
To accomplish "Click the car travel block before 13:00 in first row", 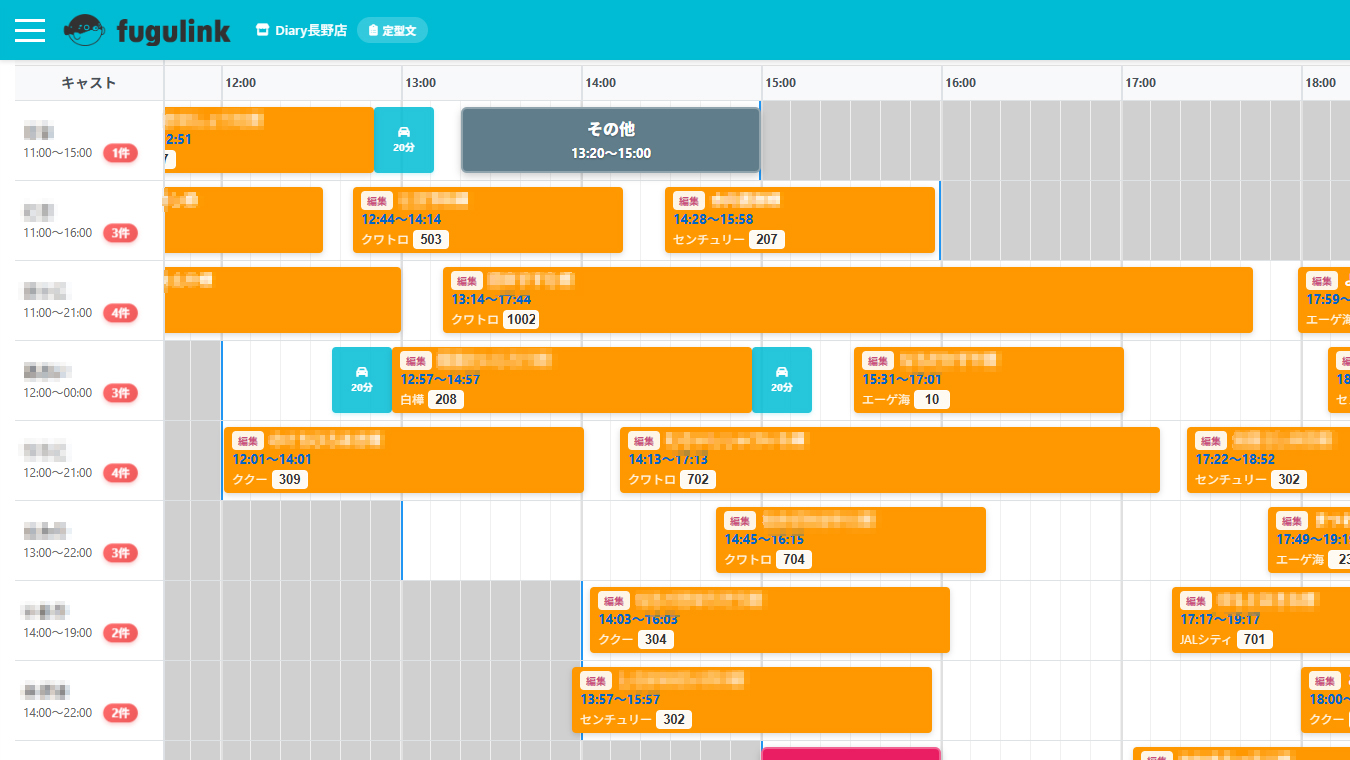I will 403,139.
